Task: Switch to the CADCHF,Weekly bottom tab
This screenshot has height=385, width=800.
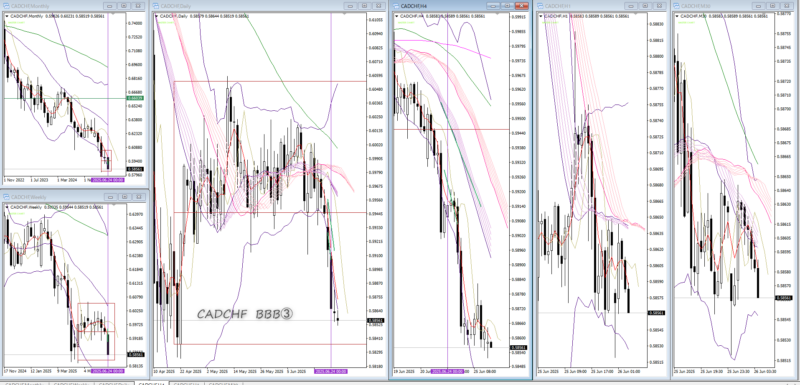Action: pyautogui.click(x=71, y=383)
